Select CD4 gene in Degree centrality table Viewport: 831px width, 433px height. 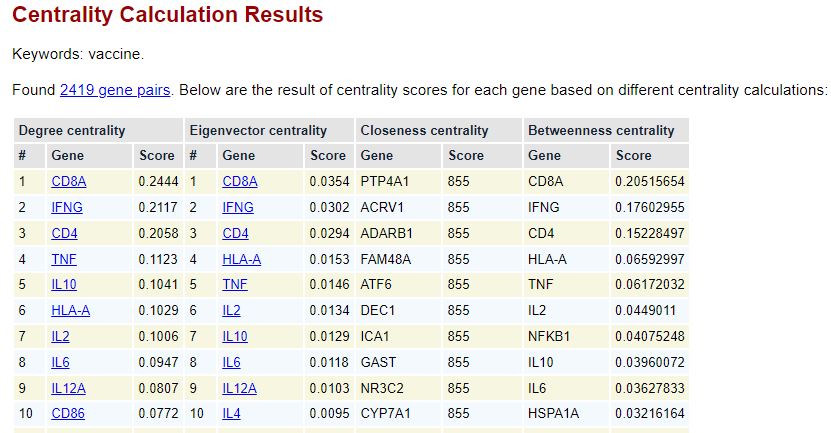(64, 233)
